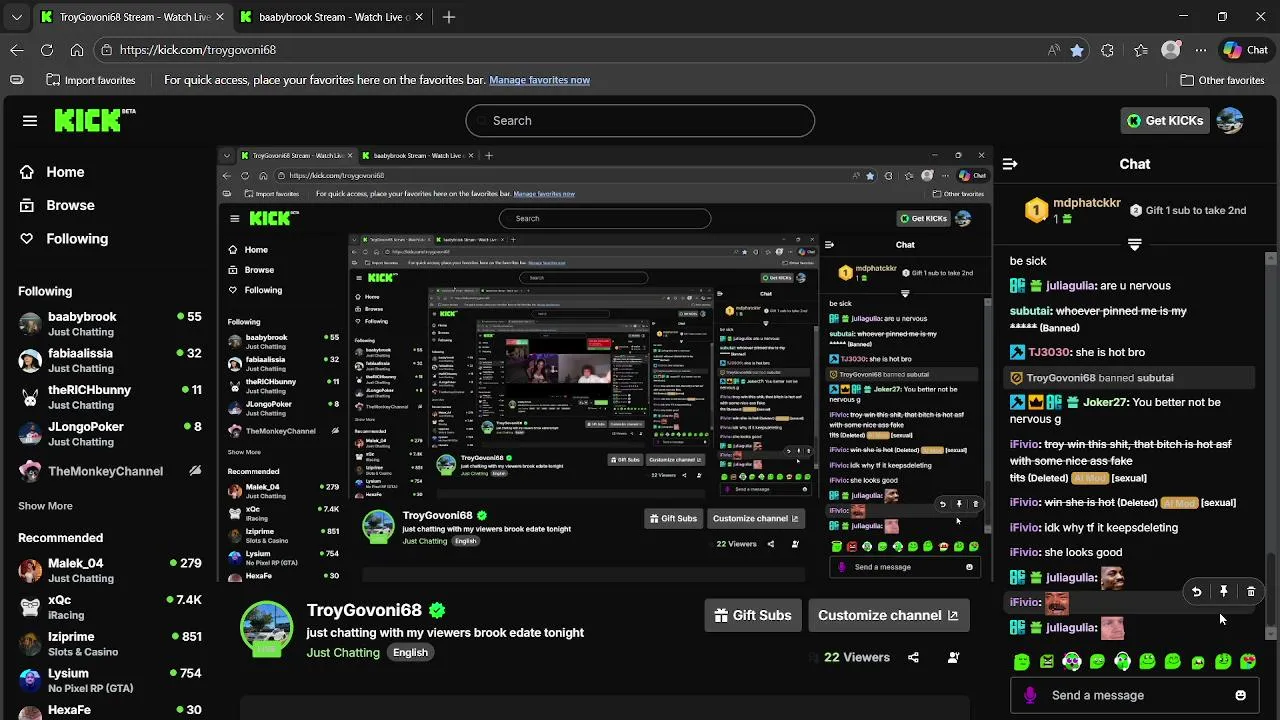The image size is (1280, 720).
Task: Open baabybrook channel in Following list
Action: 110,324
